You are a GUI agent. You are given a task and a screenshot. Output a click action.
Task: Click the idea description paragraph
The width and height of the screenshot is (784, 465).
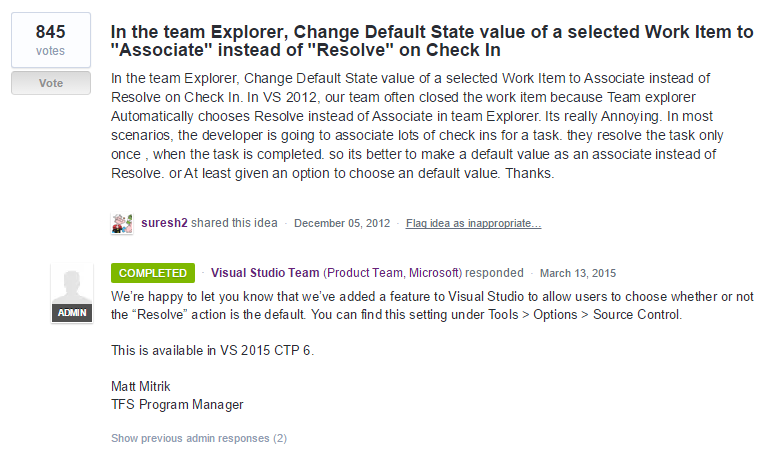click(x=431, y=125)
